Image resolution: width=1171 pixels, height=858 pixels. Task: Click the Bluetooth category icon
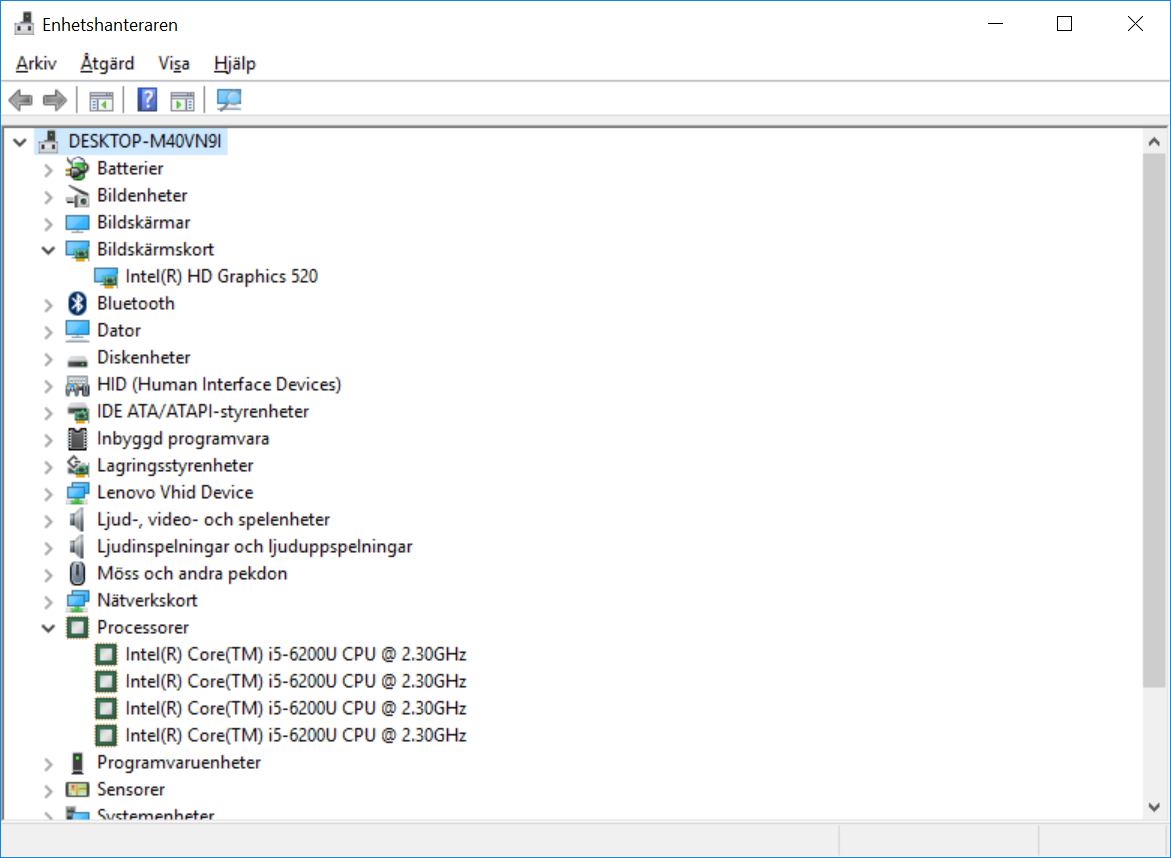click(x=76, y=303)
